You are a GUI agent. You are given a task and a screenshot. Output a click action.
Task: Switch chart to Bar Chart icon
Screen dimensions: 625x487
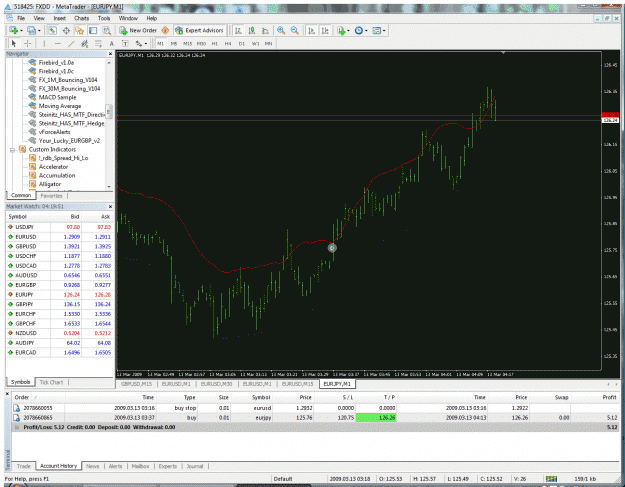238,30
